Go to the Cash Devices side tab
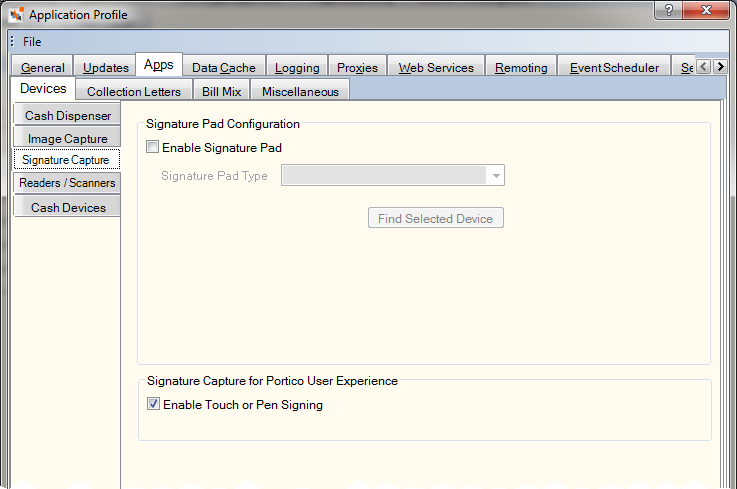 click(68, 207)
